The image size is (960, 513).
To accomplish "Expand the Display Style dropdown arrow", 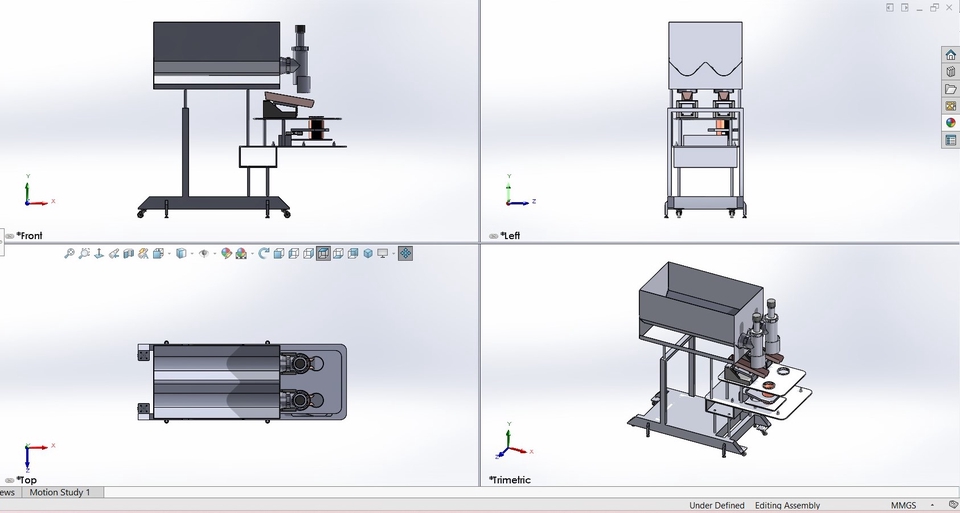I will (192, 253).
